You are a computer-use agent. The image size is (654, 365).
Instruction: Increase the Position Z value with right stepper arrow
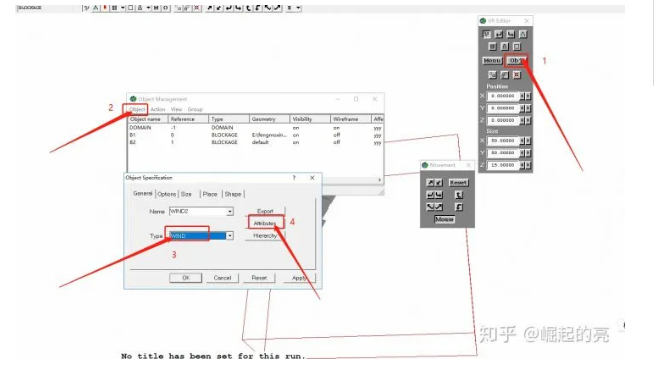pyautogui.click(x=528, y=120)
